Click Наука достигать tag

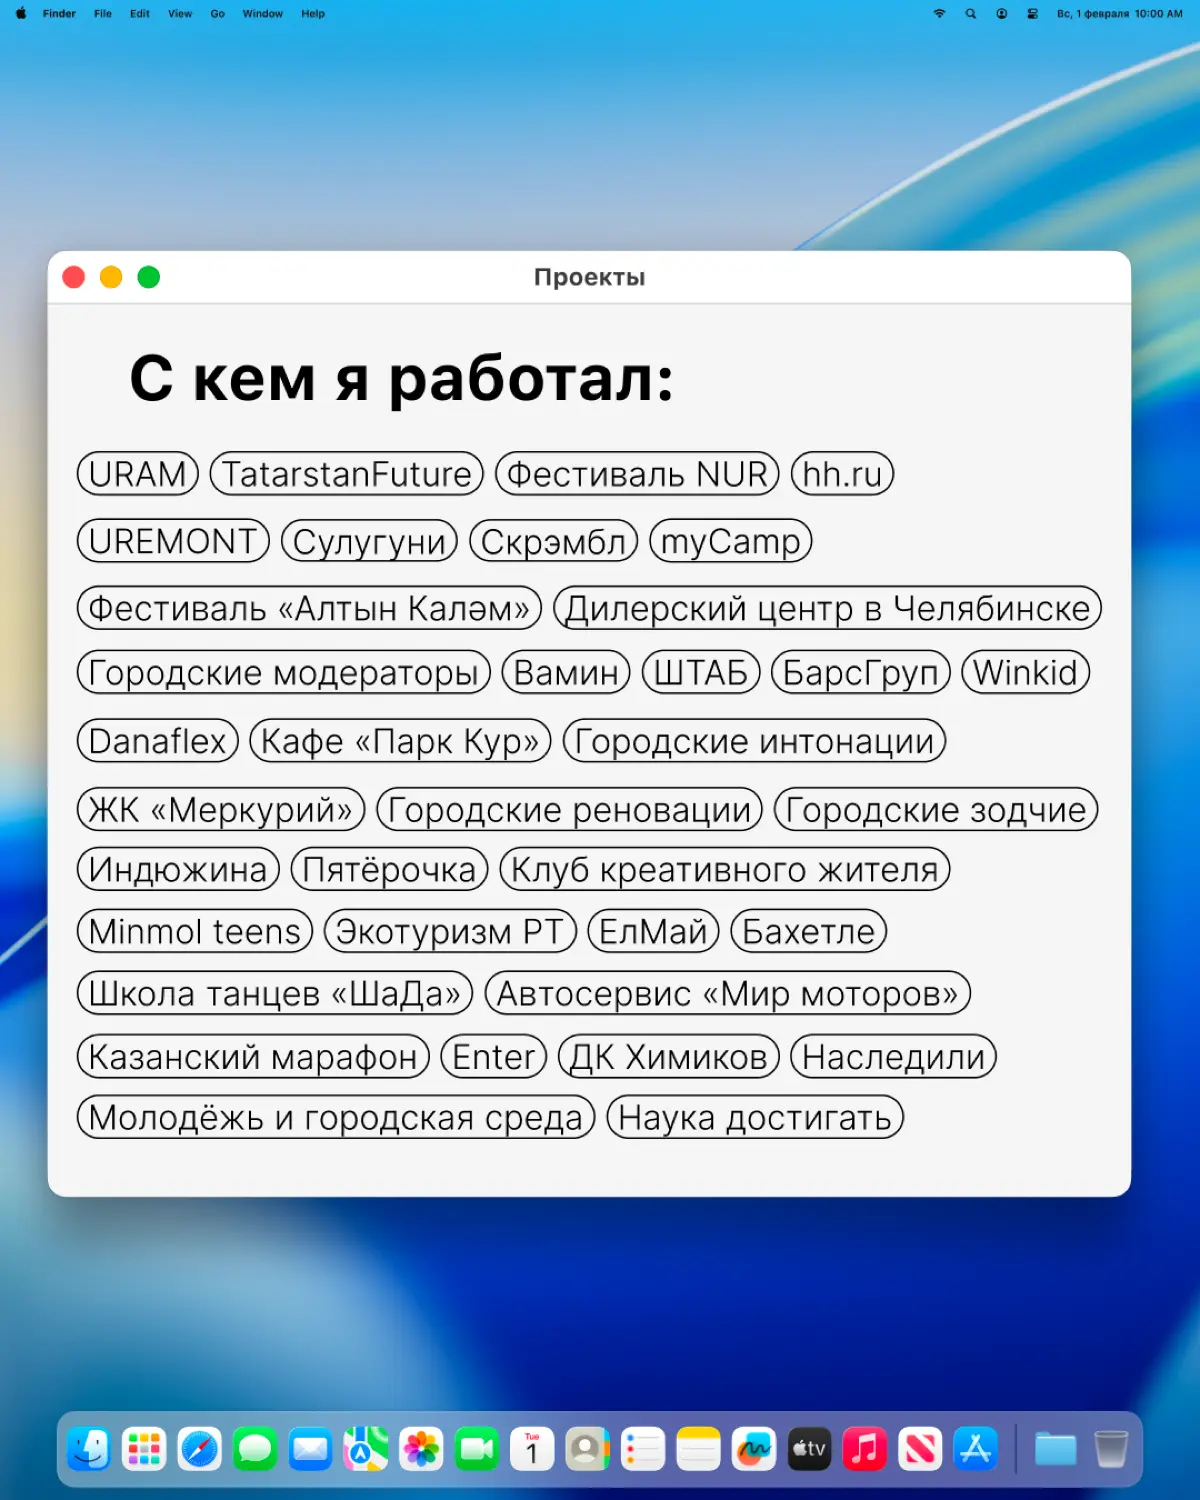[x=756, y=1117]
